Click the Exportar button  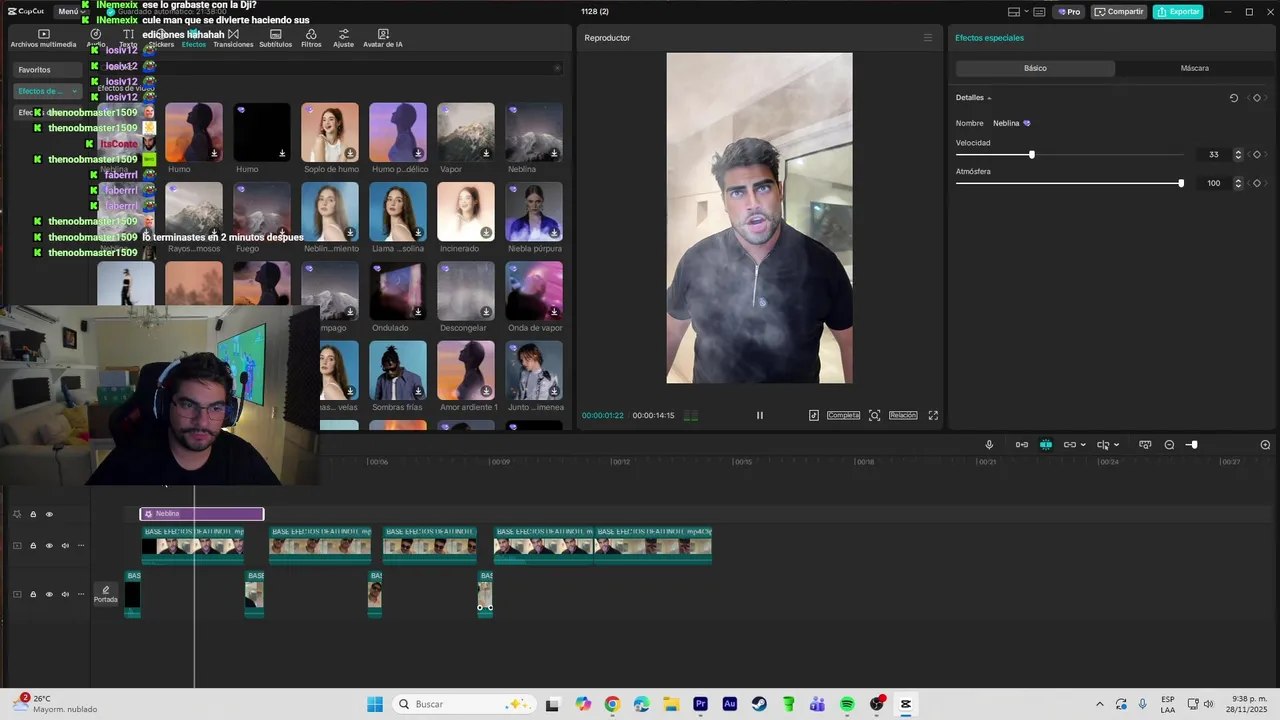pyautogui.click(x=1178, y=12)
